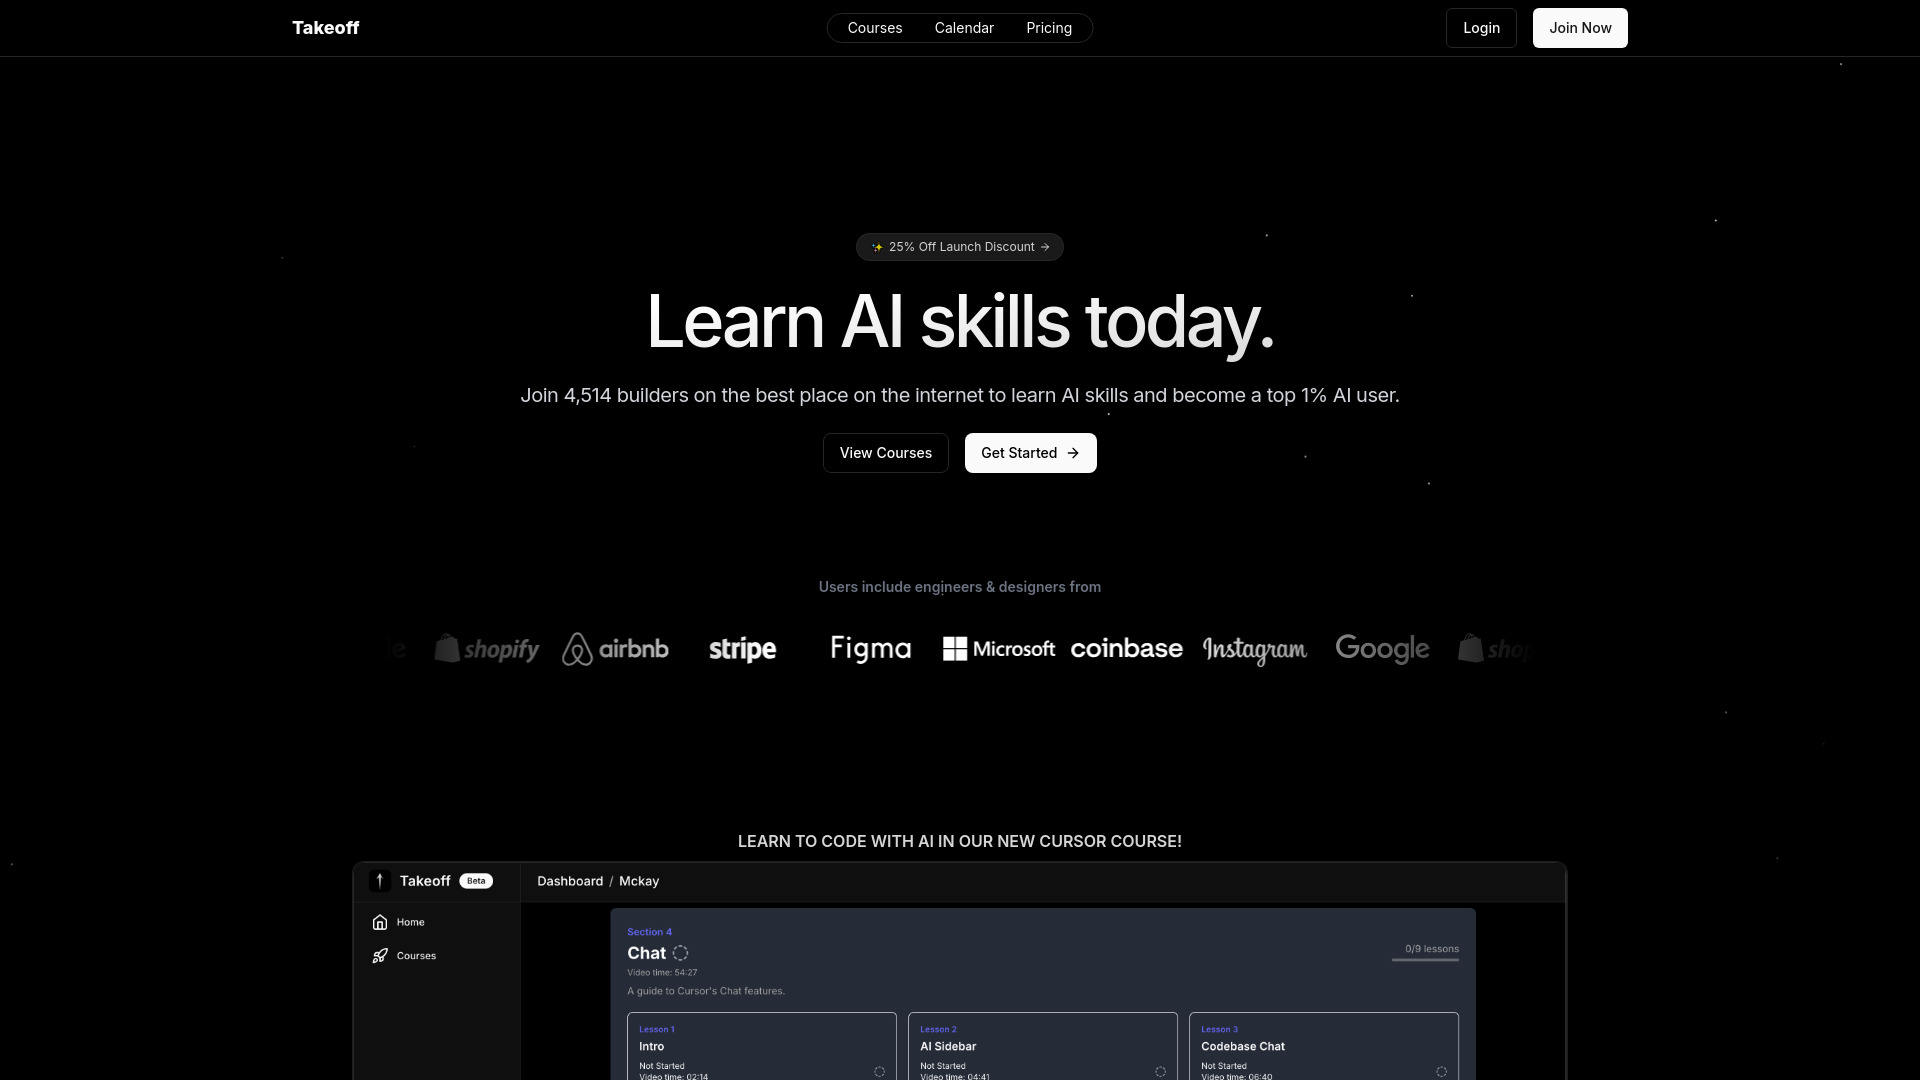The image size is (1920, 1080).
Task: Click the bookmark icon on Lesson 2 AI Sidebar
Action: click(x=1160, y=1071)
